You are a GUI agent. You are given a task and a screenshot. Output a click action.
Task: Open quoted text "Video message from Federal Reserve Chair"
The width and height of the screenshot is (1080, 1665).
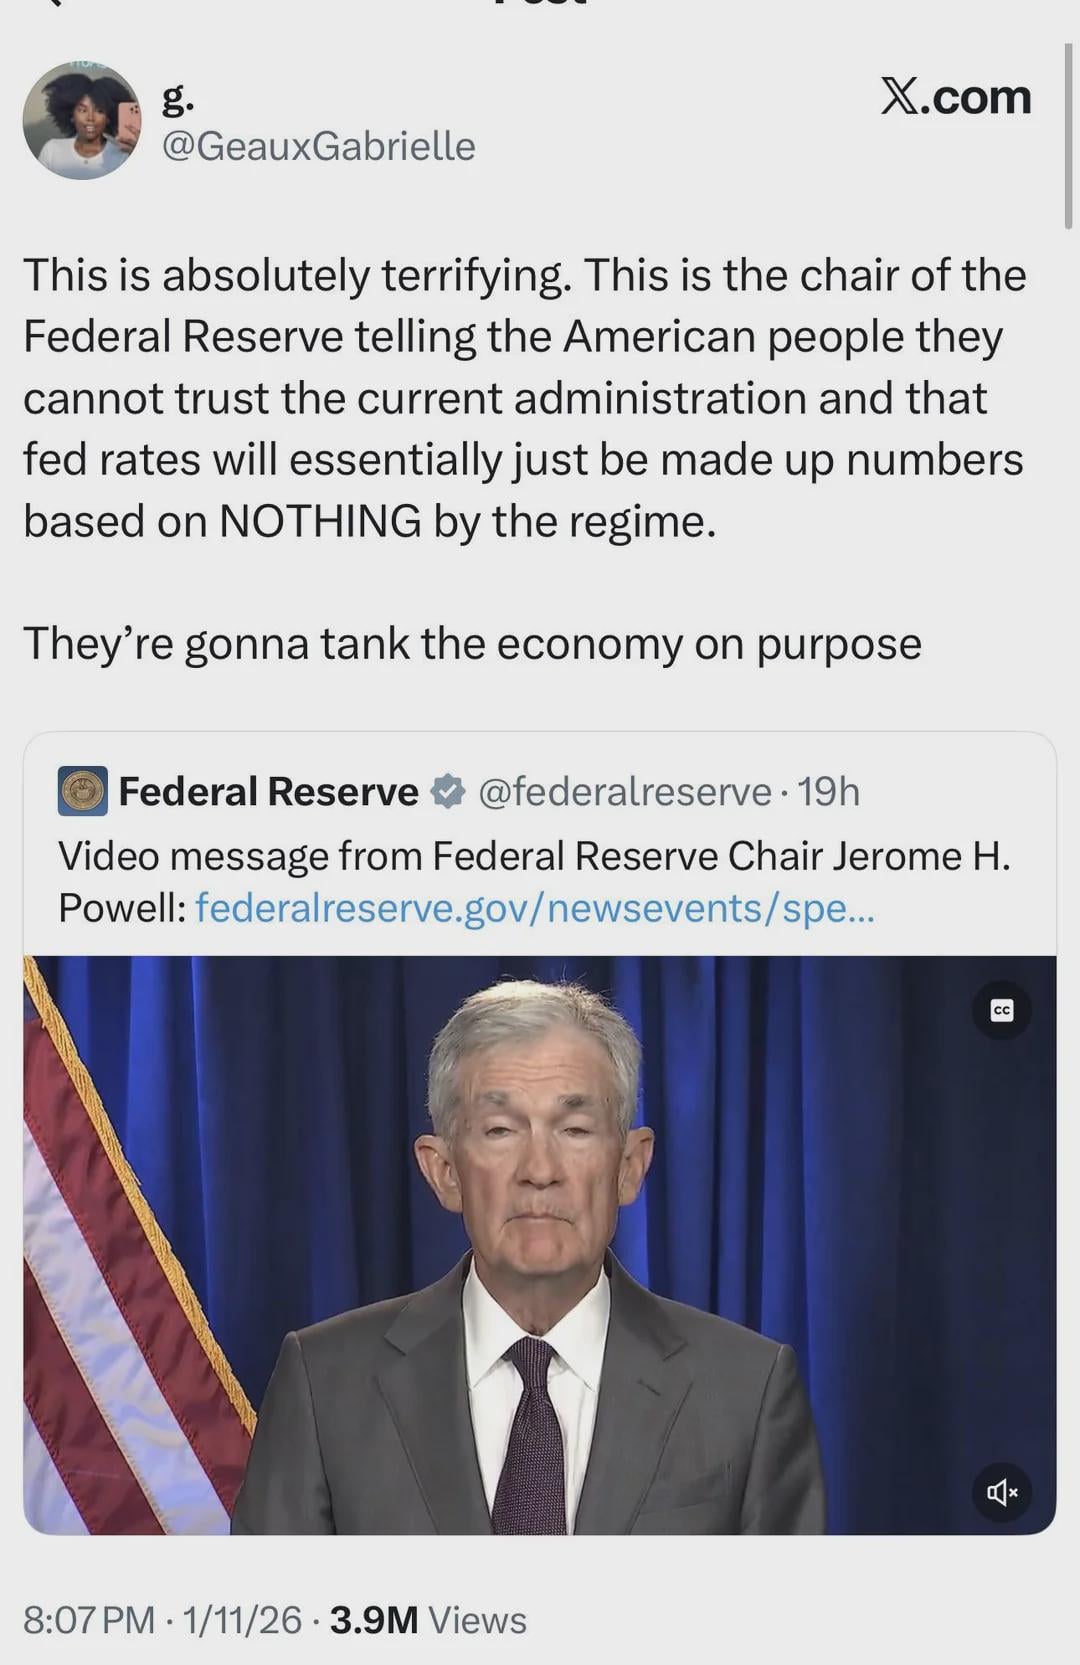534,856
